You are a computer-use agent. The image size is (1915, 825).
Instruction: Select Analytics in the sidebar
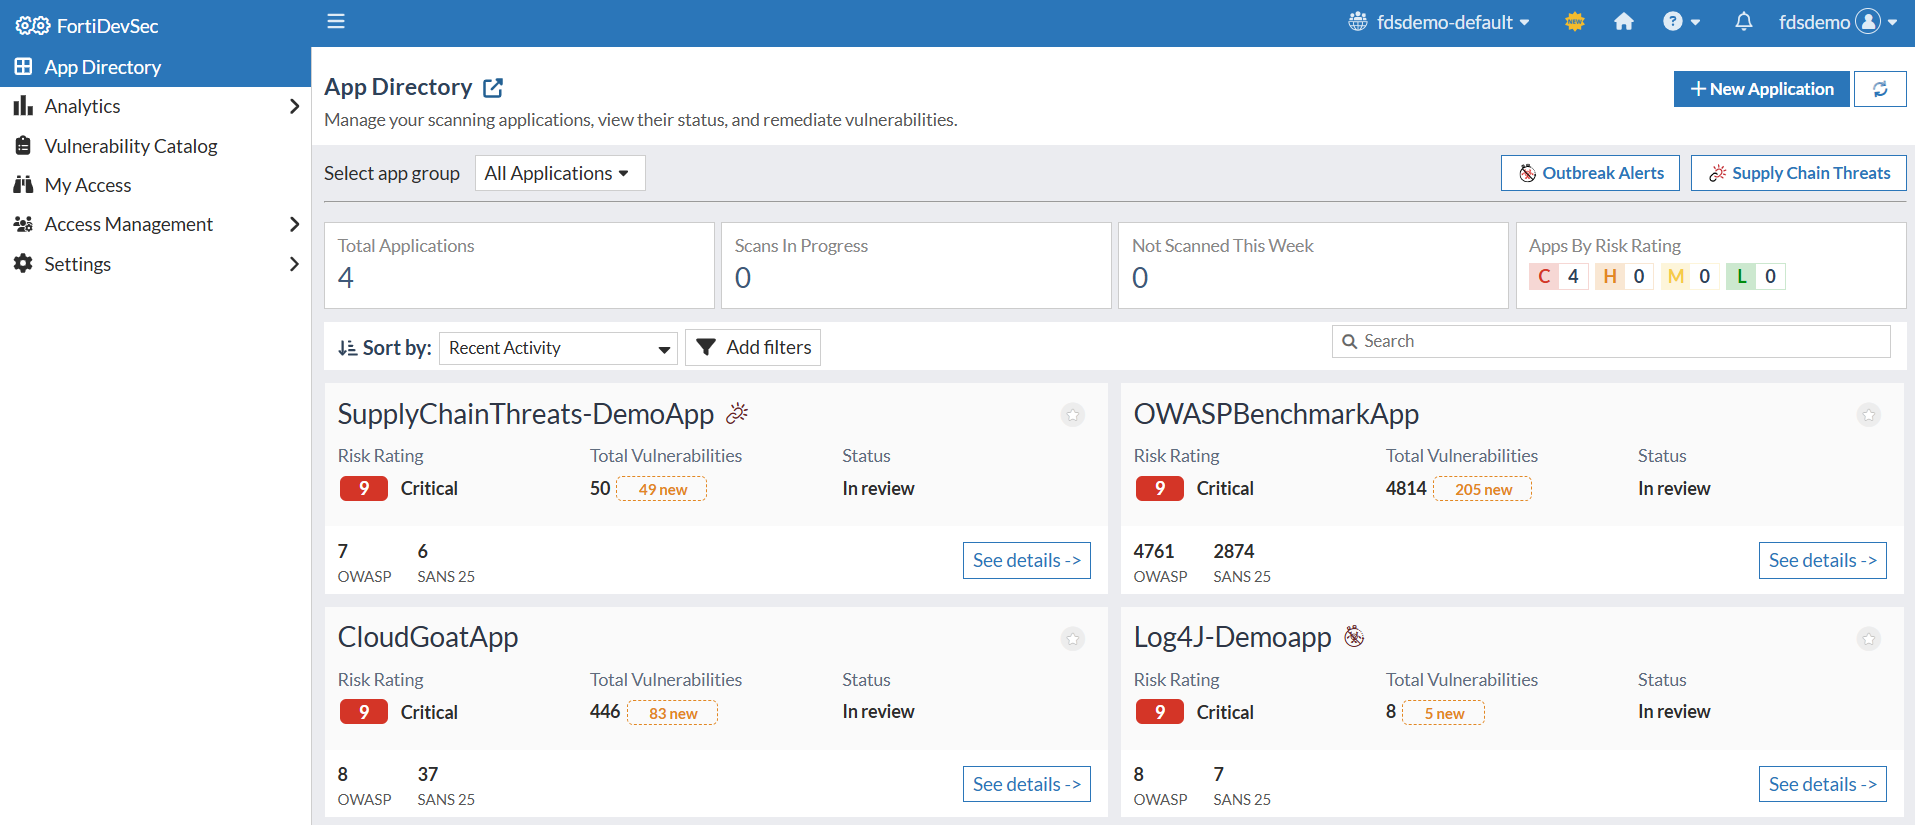click(82, 106)
